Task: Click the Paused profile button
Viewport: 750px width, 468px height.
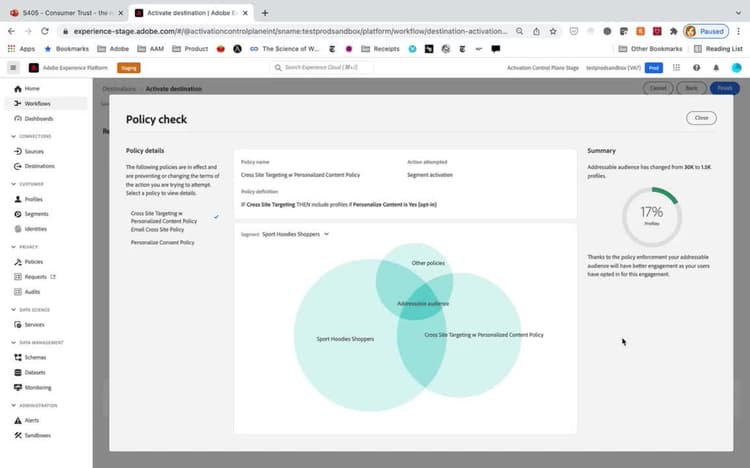Action: click(706, 31)
